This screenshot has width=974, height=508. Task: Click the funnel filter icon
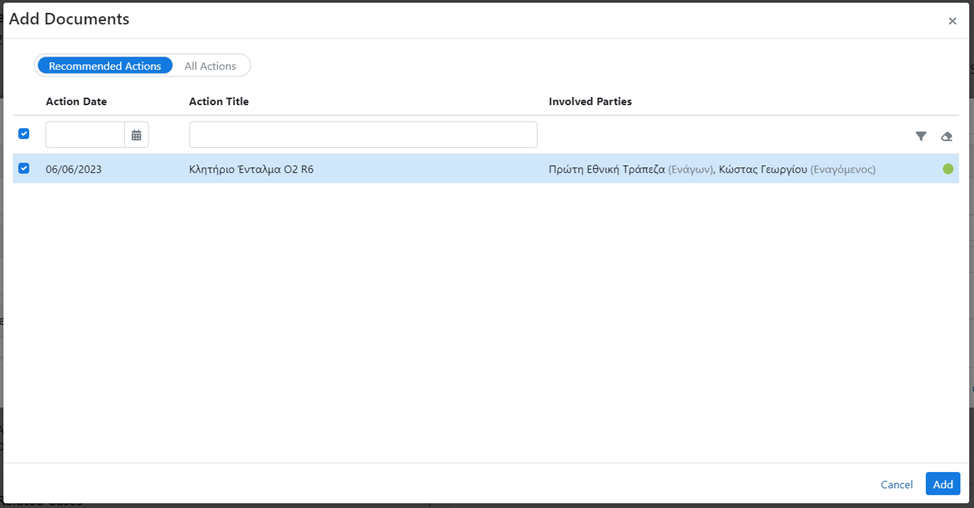pyautogui.click(x=921, y=136)
